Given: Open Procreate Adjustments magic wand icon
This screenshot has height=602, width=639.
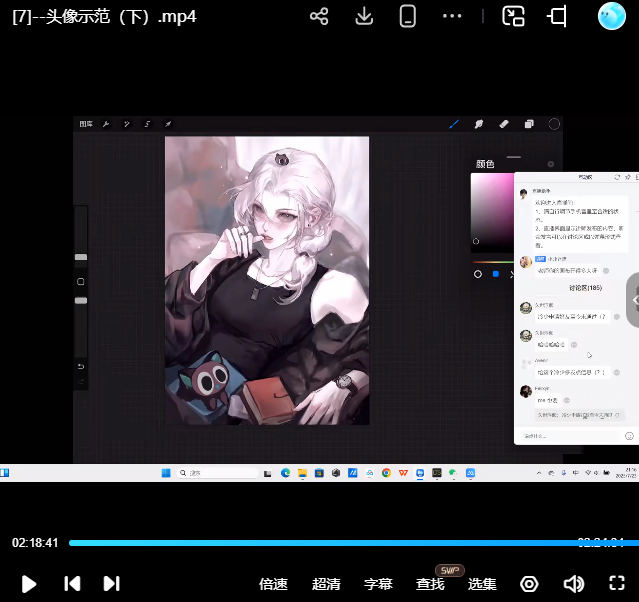Looking at the screenshot, I should 127,124.
